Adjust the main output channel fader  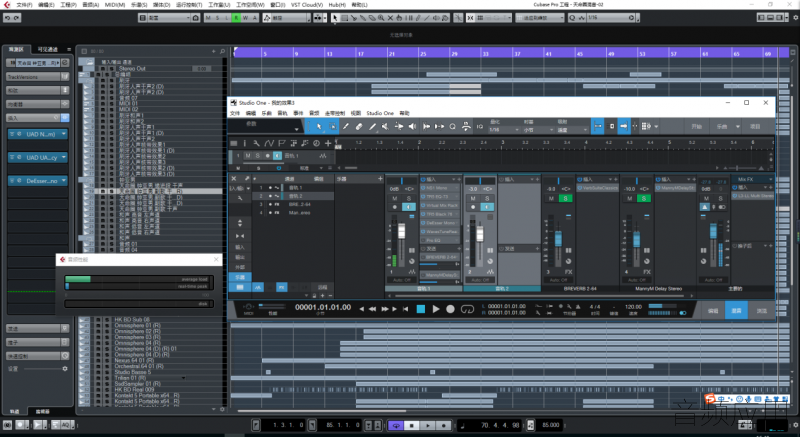point(713,232)
